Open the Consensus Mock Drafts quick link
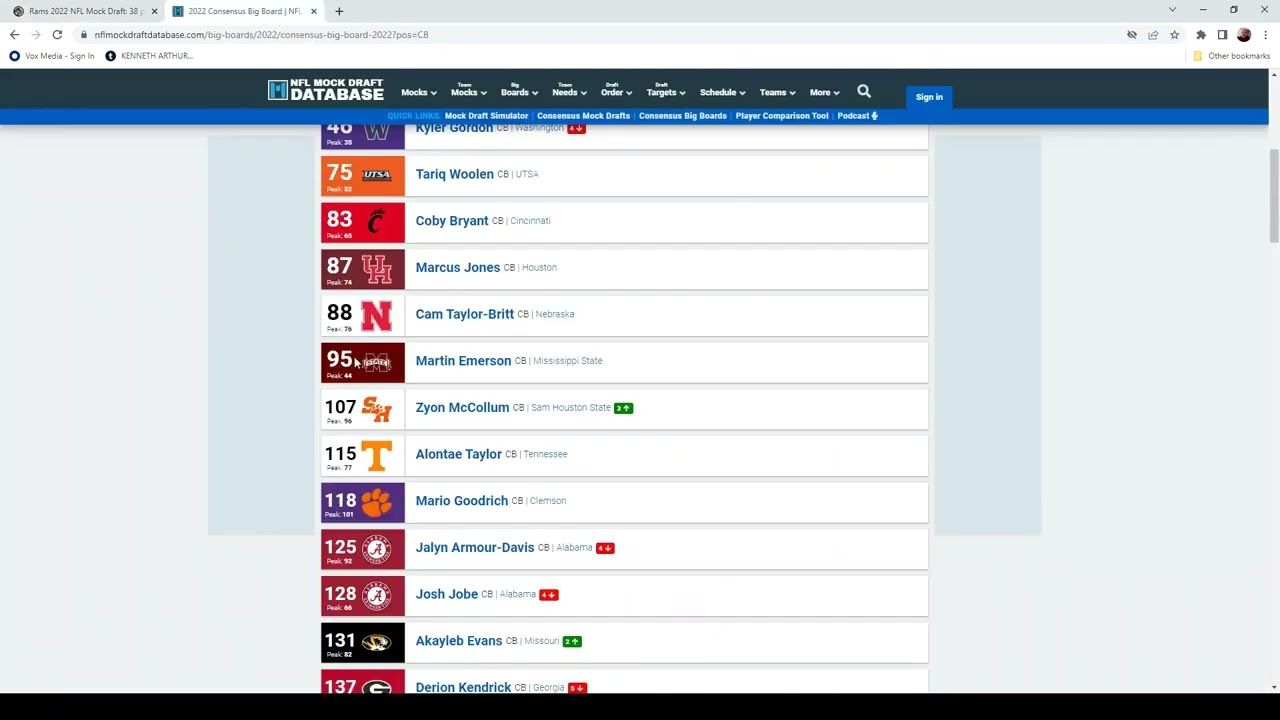Viewport: 1280px width, 720px height. [x=583, y=116]
